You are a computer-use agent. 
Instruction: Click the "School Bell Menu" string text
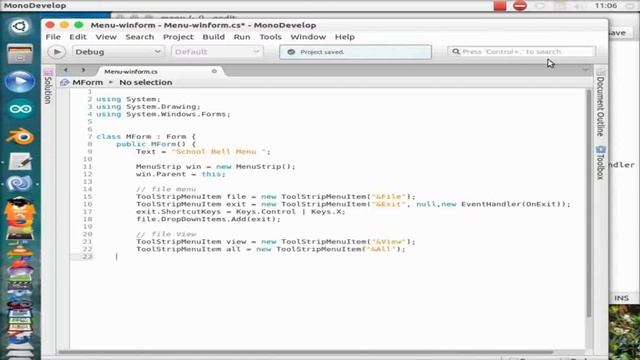220,151
